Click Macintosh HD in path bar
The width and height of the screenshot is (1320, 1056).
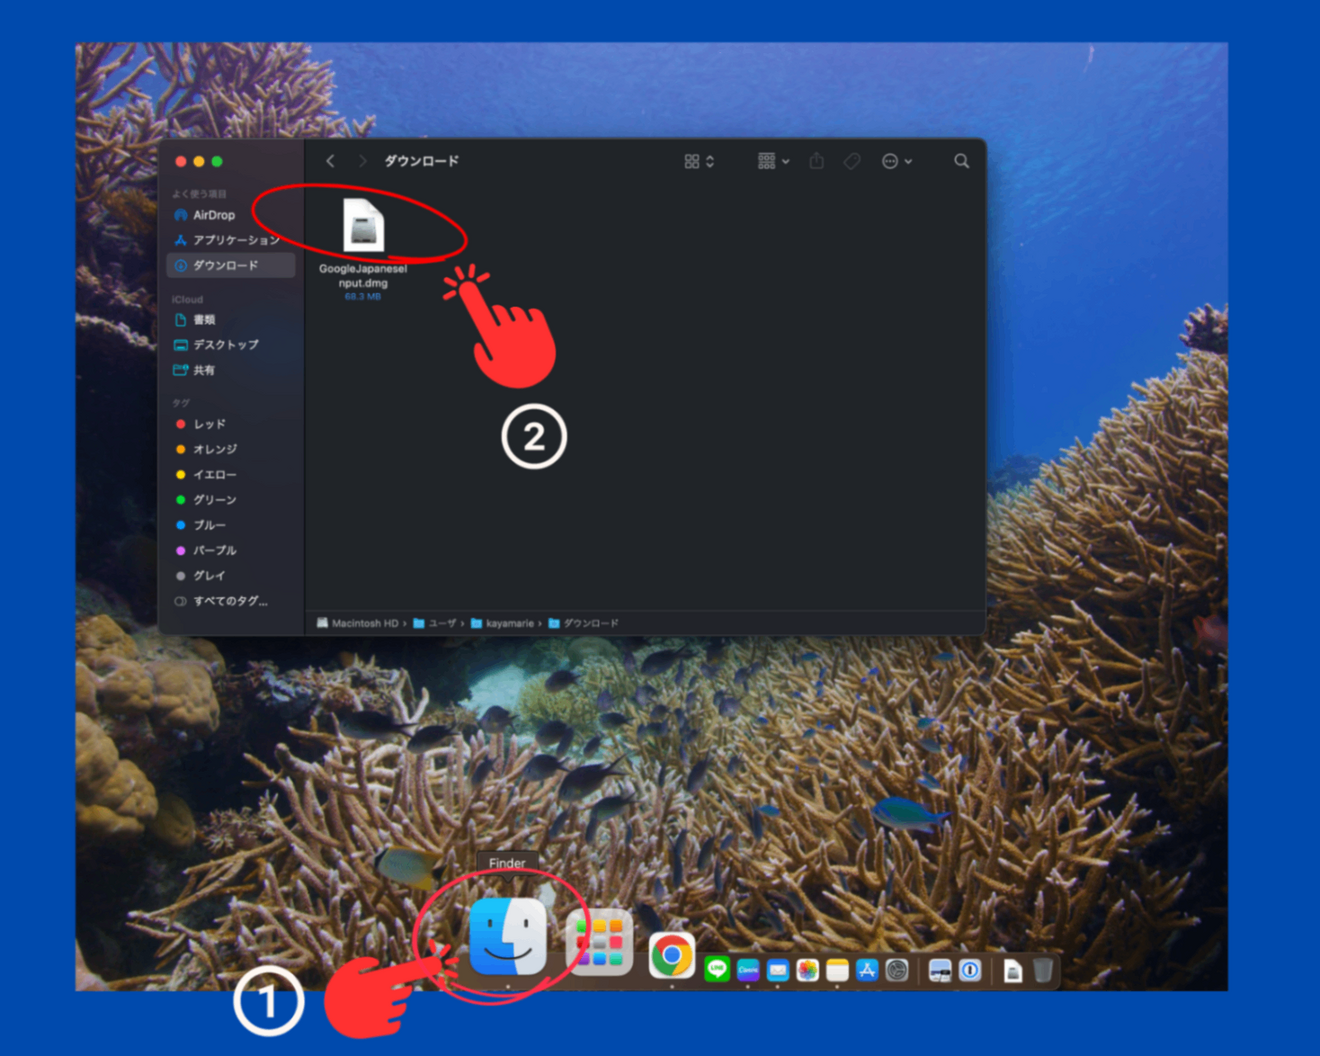[x=357, y=623]
